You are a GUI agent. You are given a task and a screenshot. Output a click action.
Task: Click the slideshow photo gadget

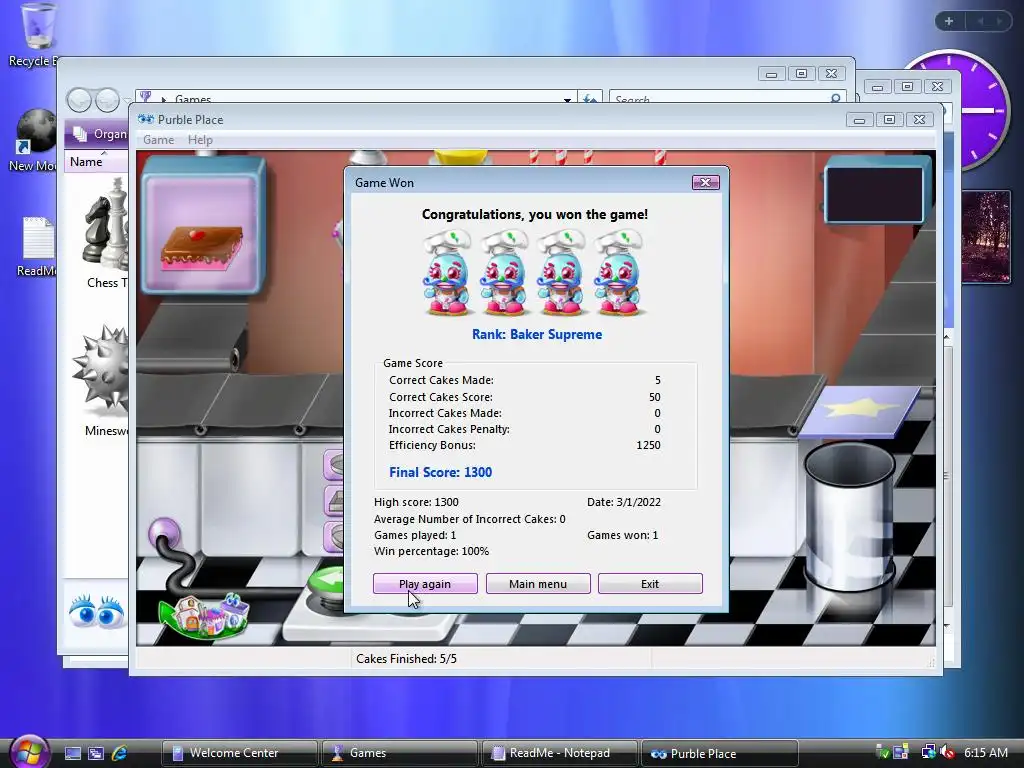(x=985, y=236)
